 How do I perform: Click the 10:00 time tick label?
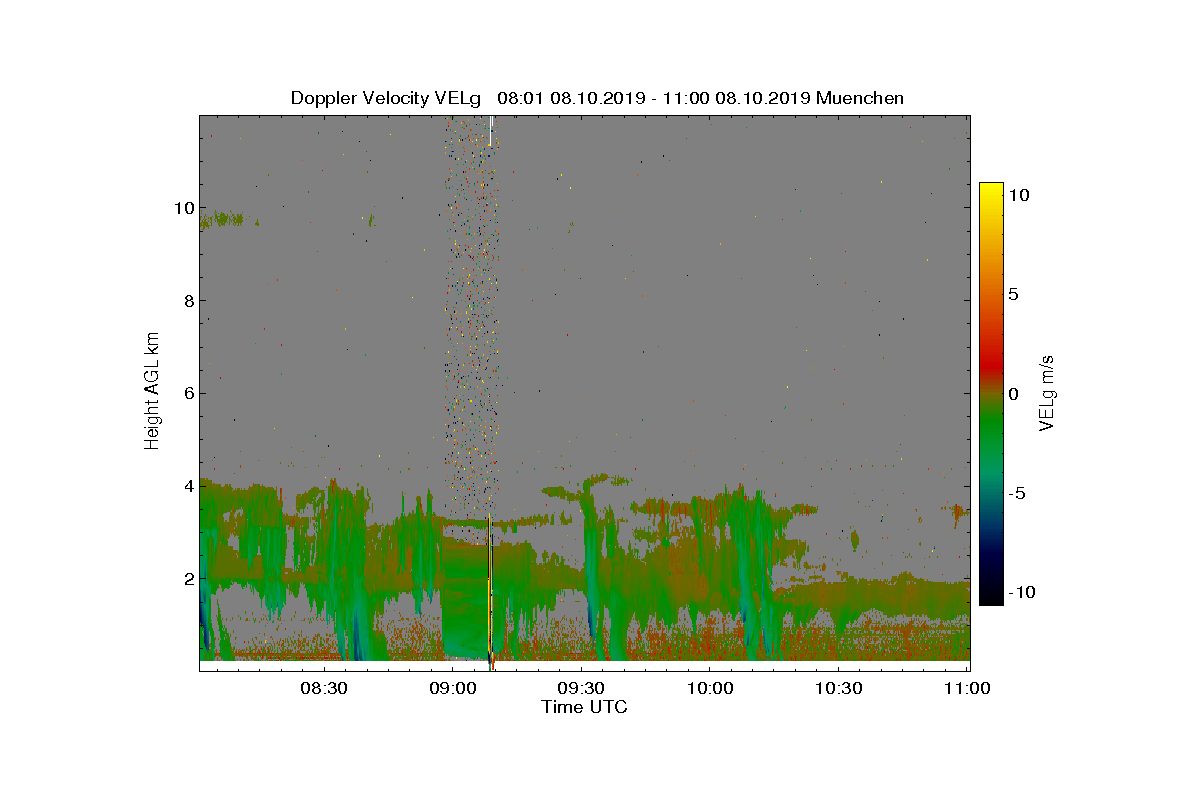coord(710,688)
